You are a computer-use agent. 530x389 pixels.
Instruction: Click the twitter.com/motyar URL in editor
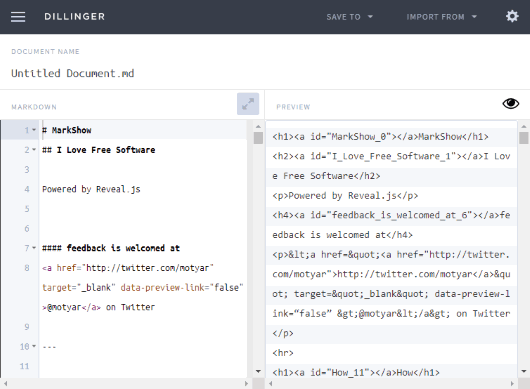(148, 268)
